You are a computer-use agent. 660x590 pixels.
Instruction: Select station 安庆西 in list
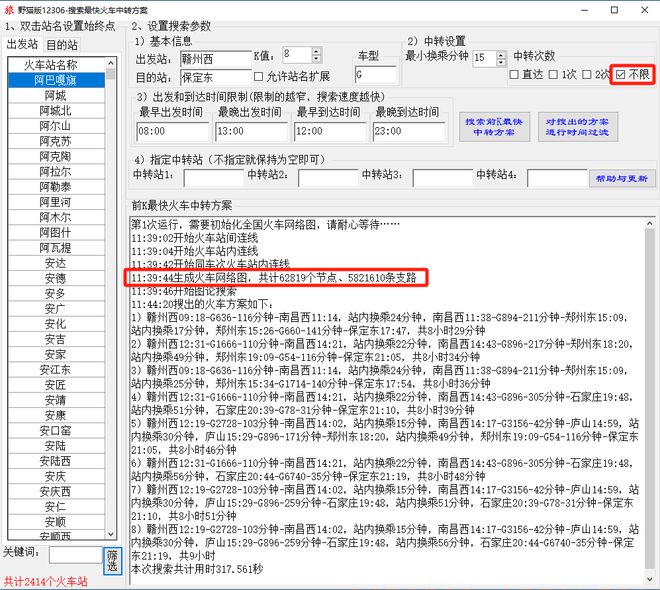pyautogui.click(x=56, y=492)
